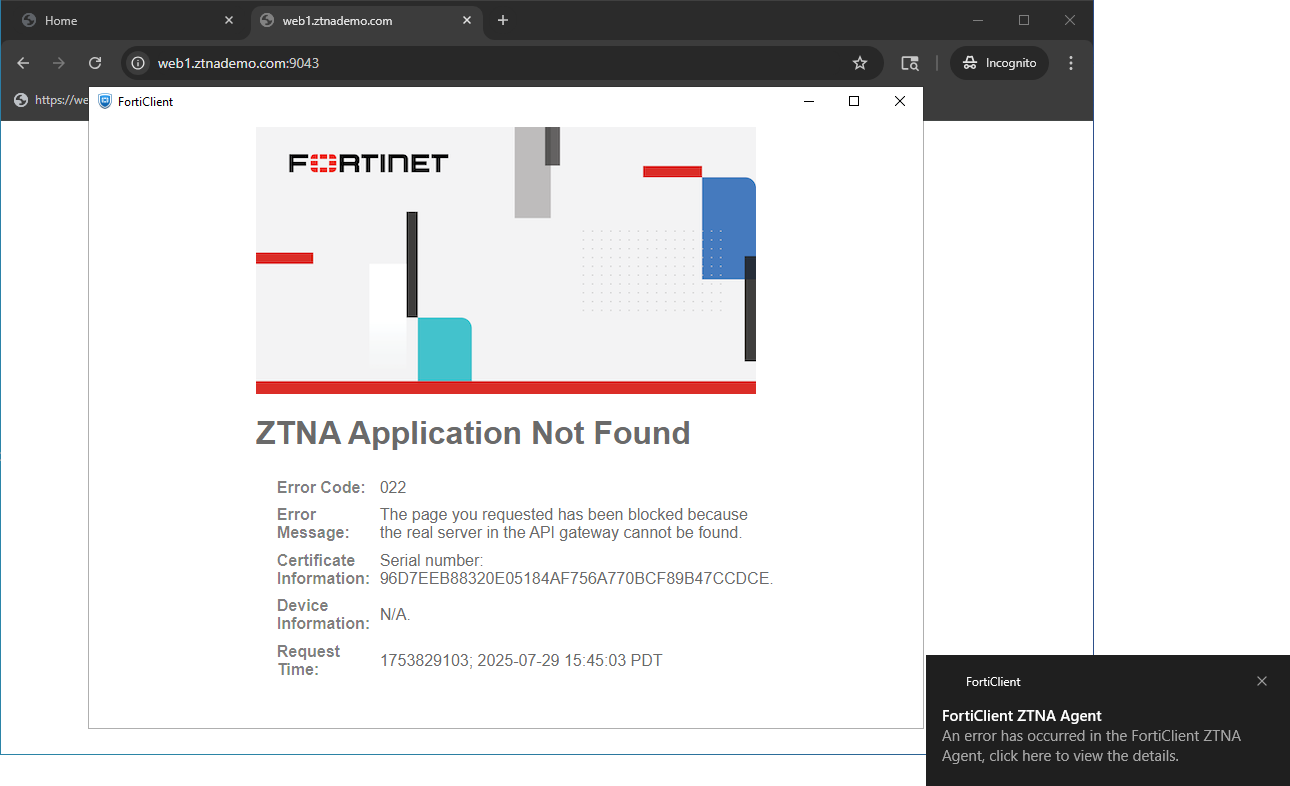This screenshot has height=786, width=1290.
Task: Click the Device Information N/A value
Action: click(x=395, y=615)
